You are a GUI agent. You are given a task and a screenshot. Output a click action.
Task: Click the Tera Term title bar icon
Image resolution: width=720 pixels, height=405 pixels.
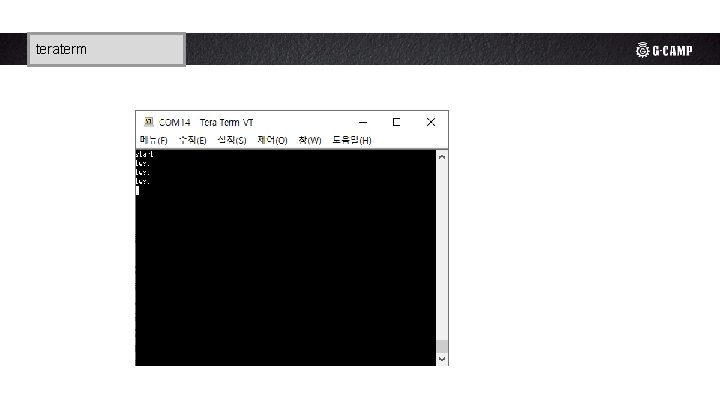(x=149, y=122)
